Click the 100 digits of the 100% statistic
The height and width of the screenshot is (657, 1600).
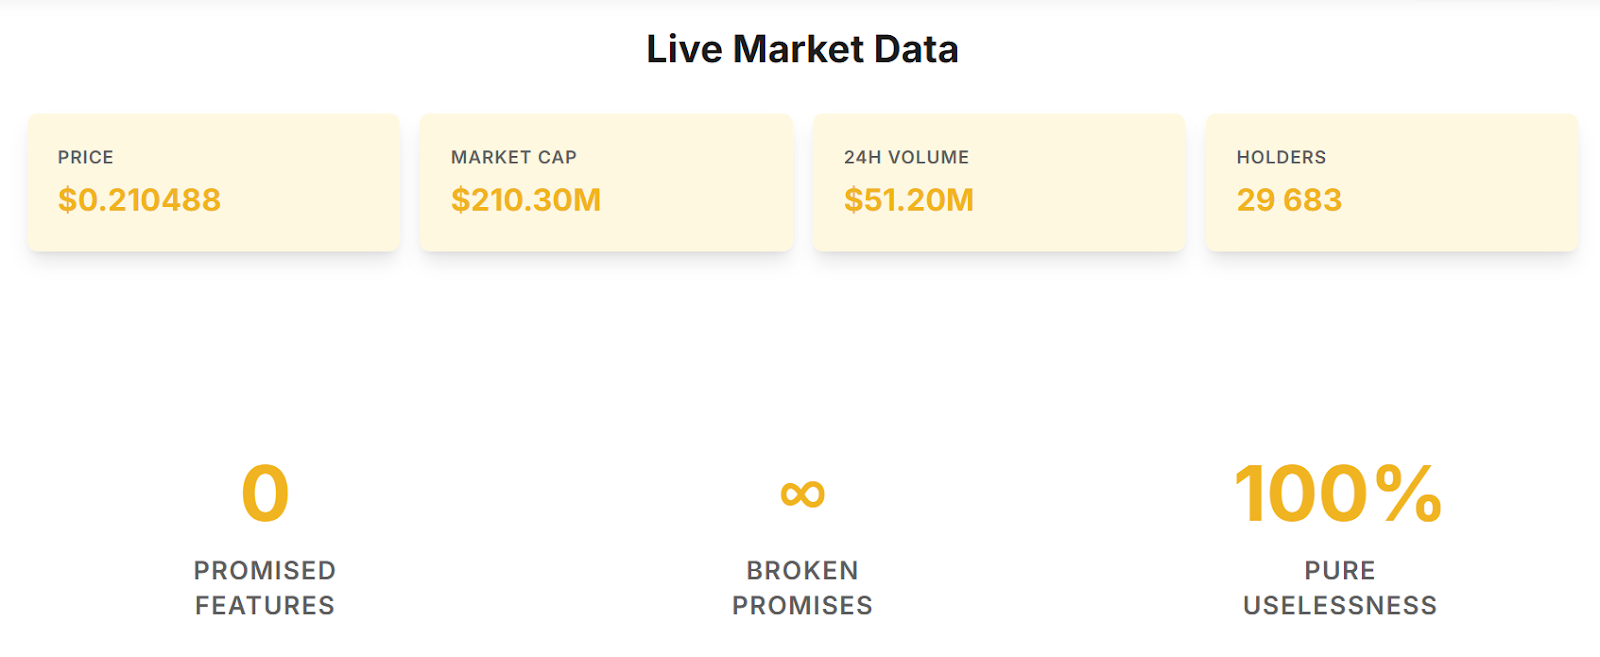[x=1301, y=493]
